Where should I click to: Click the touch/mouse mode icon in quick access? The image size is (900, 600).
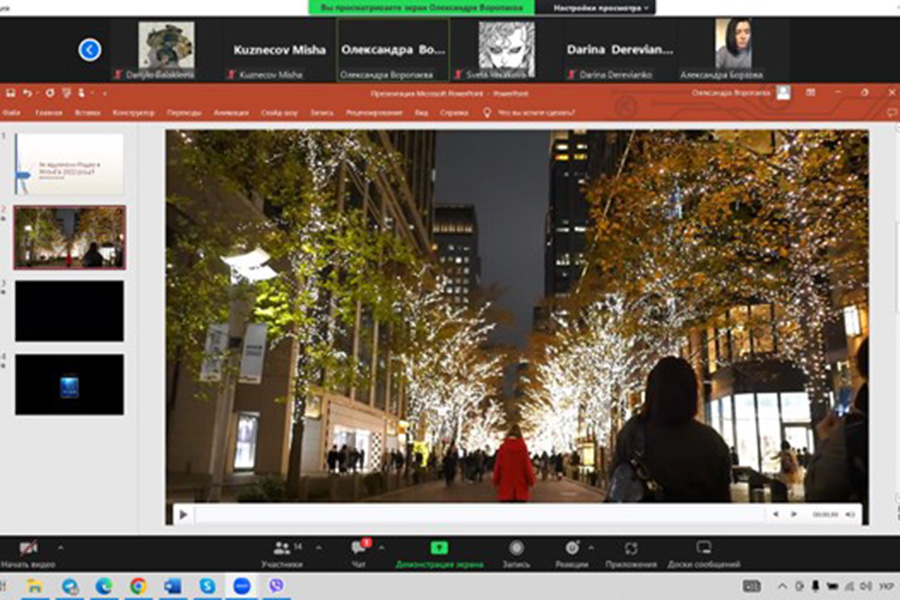(x=81, y=92)
